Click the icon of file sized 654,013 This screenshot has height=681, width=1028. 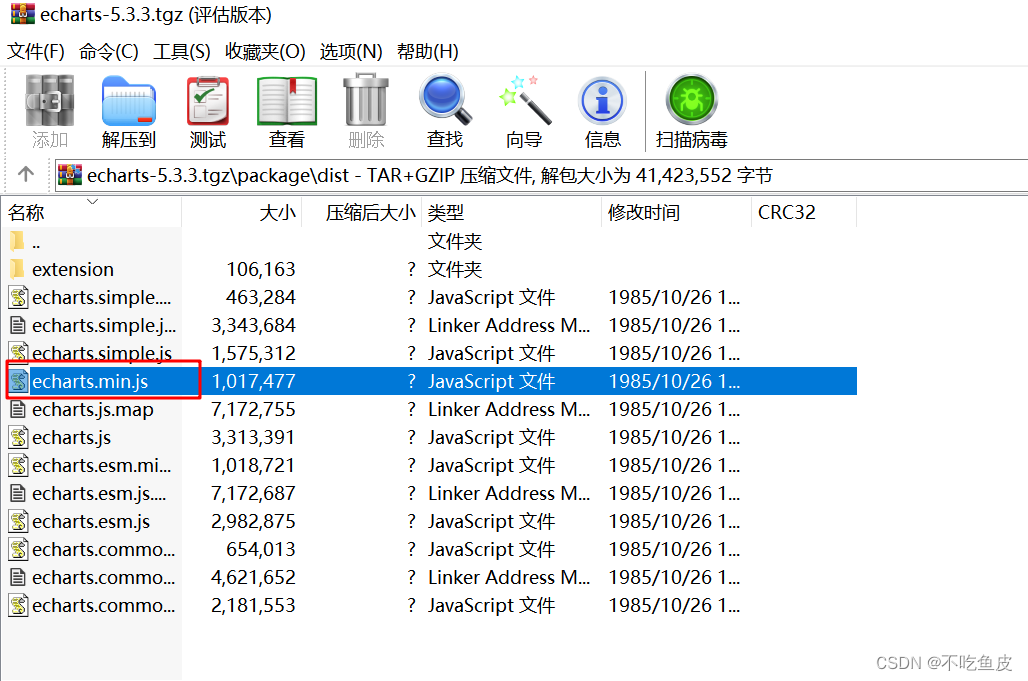coord(18,549)
